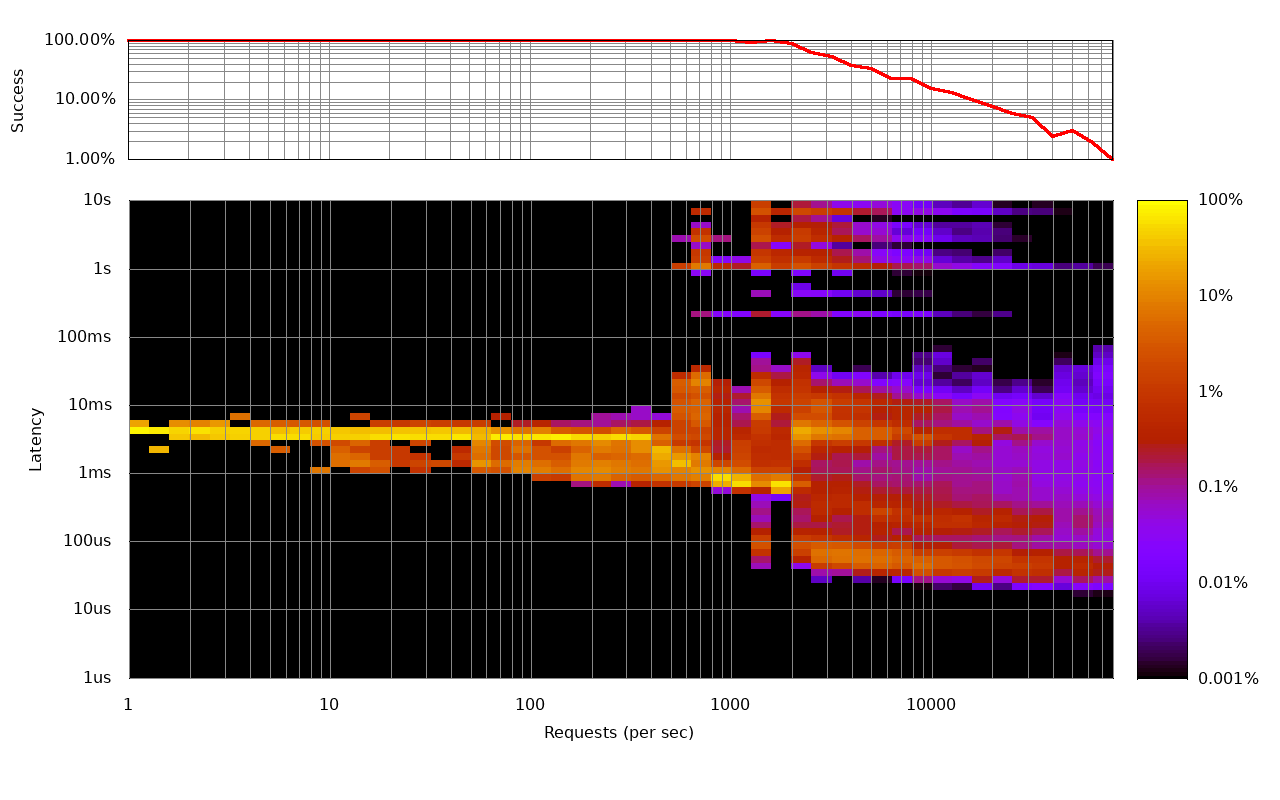Viewport: 1280px width, 800px height.
Task: Click the red success line's lower-right end
Action: tap(1110, 157)
